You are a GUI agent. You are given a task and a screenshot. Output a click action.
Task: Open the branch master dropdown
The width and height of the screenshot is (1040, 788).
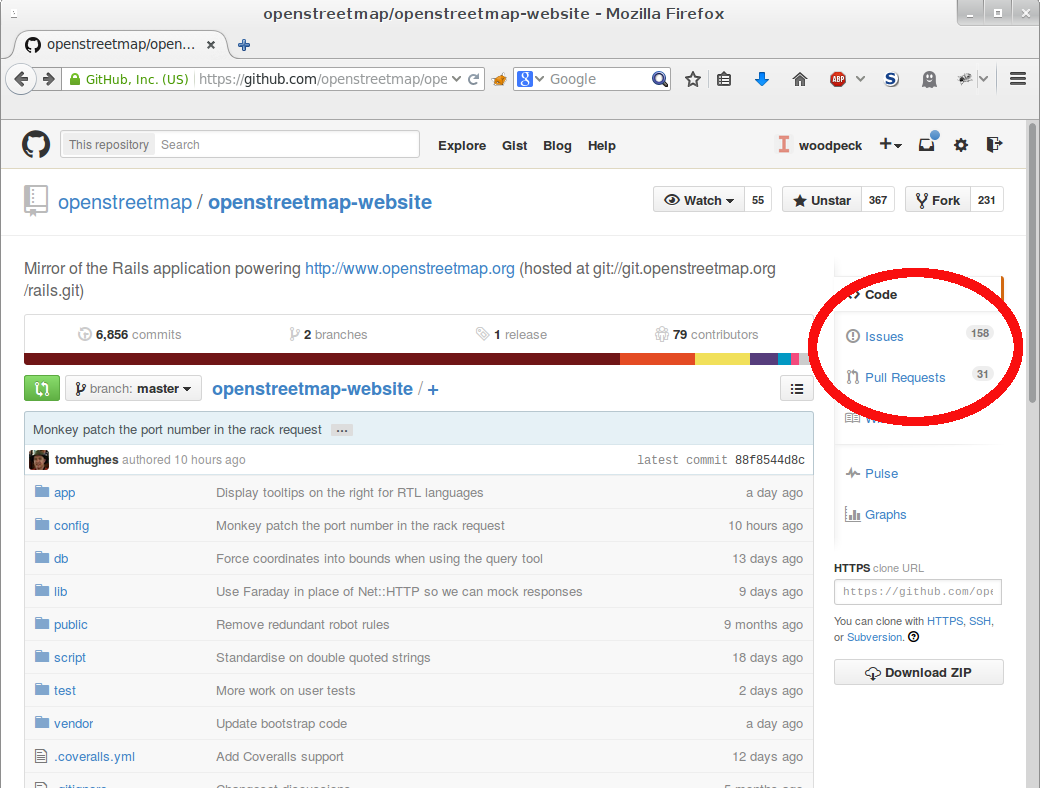click(133, 389)
